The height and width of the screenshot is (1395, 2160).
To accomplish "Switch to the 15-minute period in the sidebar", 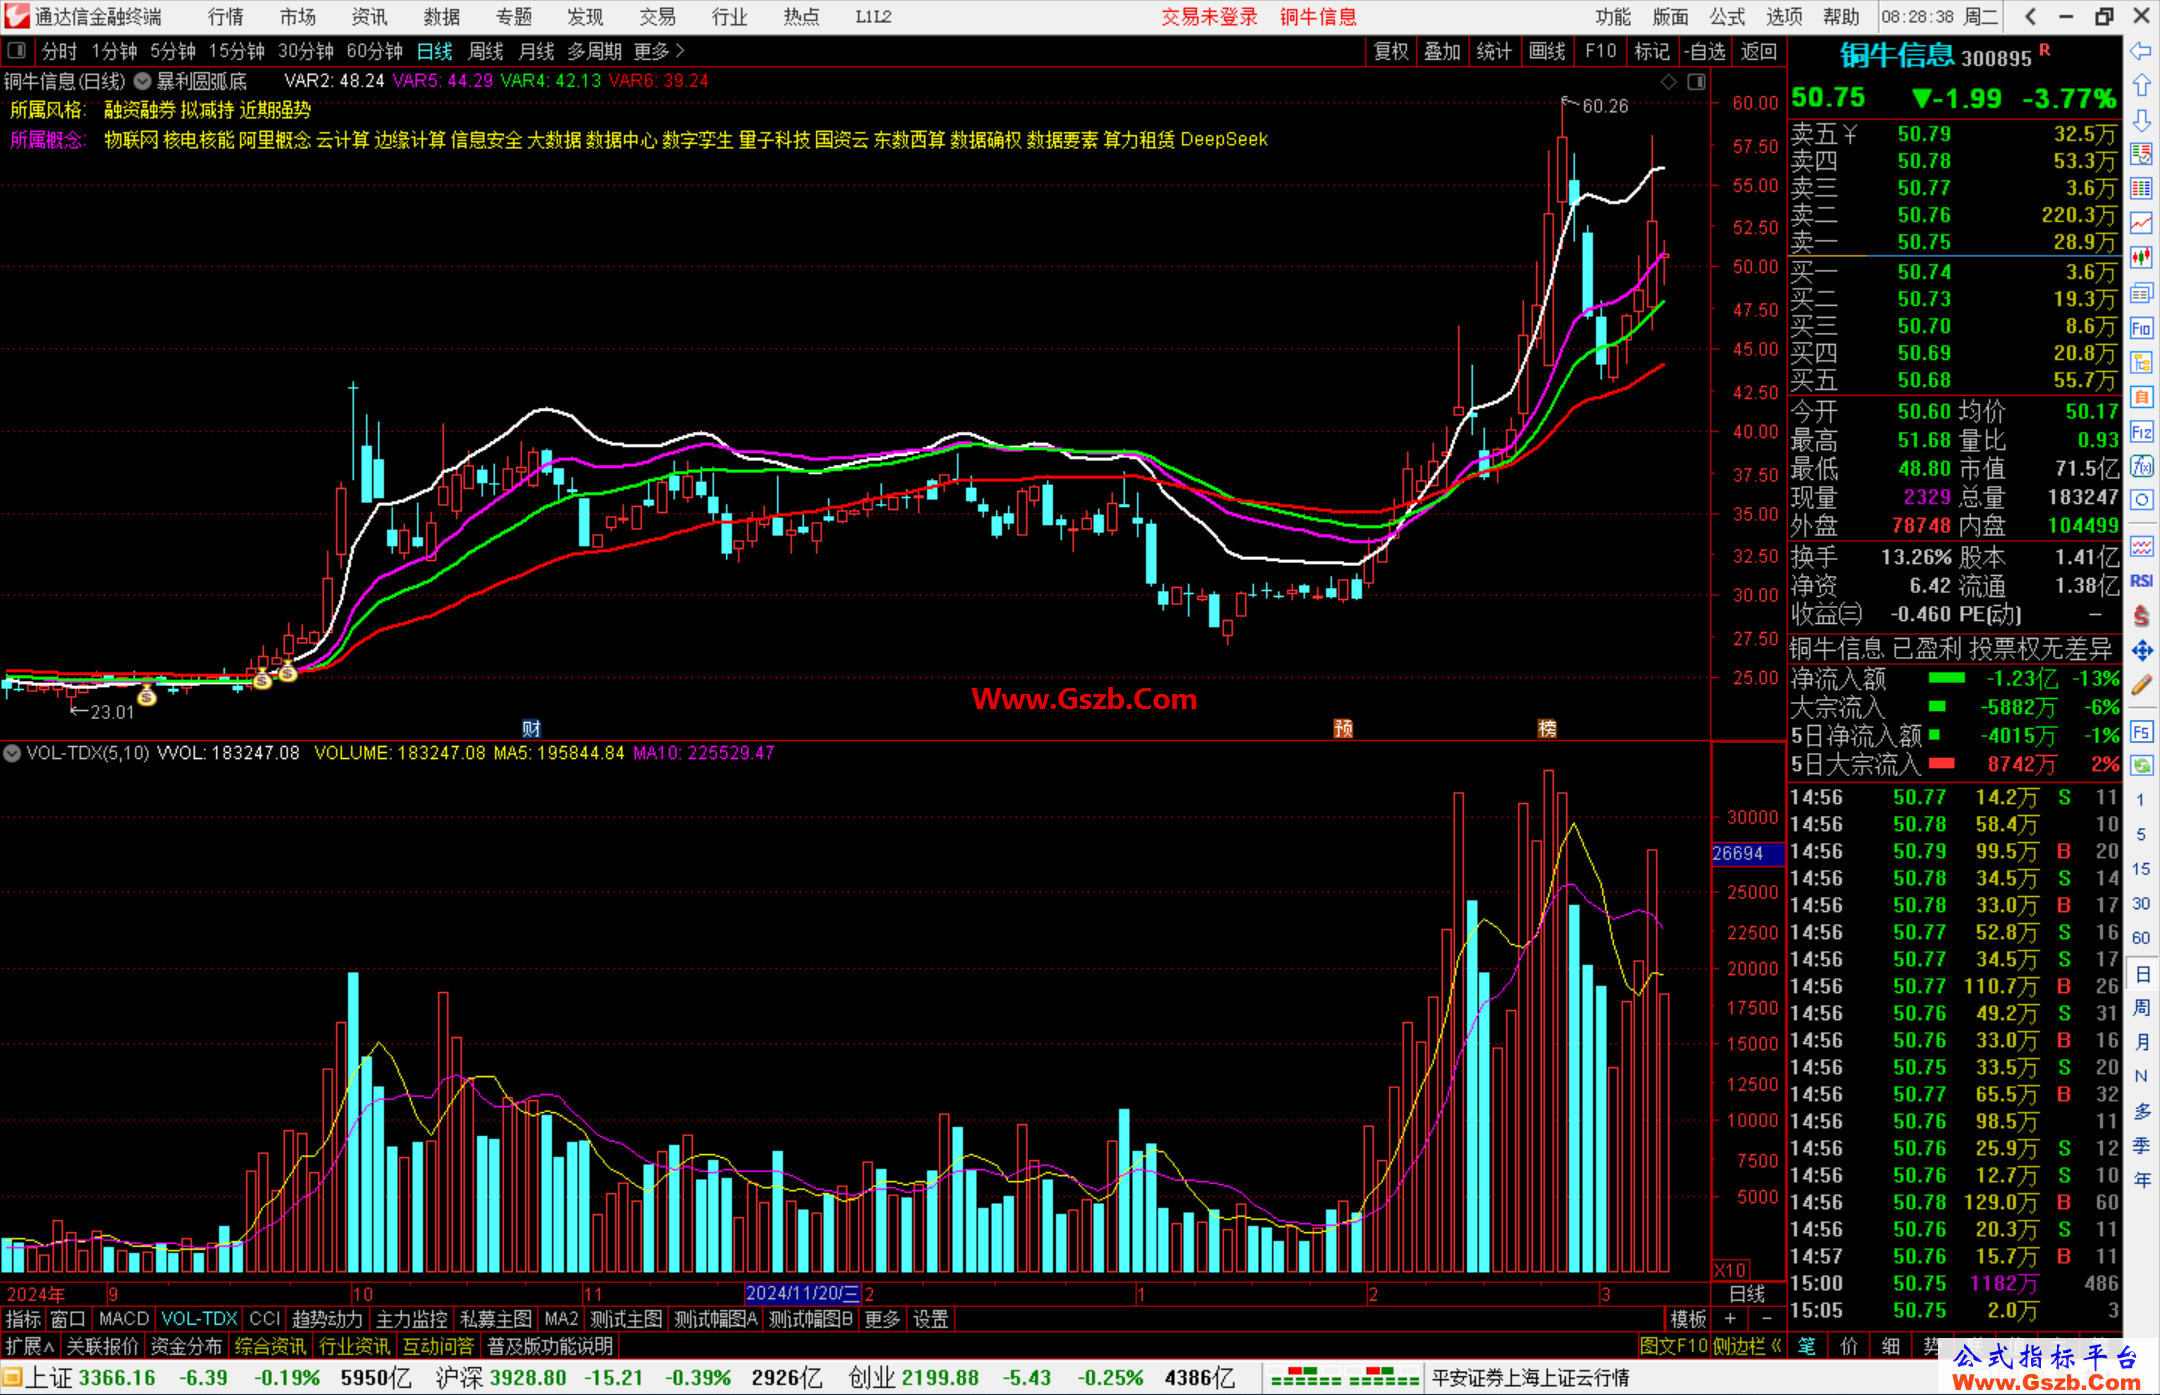I will coord(2141,869).
